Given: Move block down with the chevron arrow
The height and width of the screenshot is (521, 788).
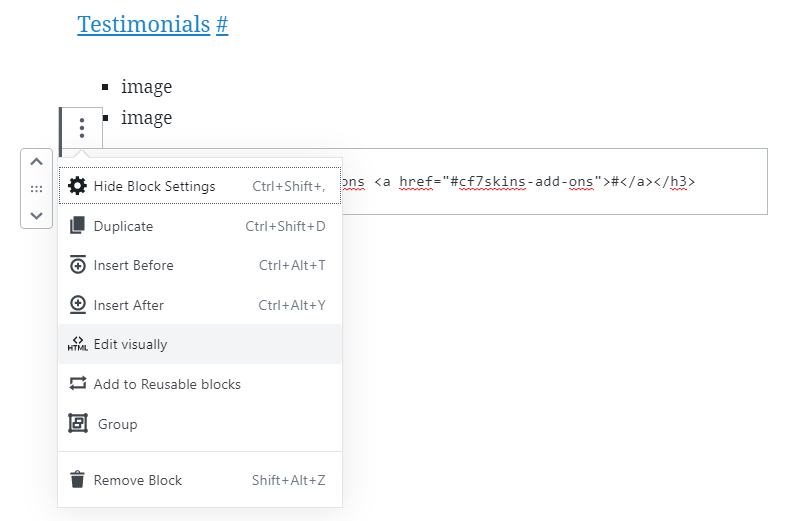Looking at the screenshot, I should [x=36, y=215].
